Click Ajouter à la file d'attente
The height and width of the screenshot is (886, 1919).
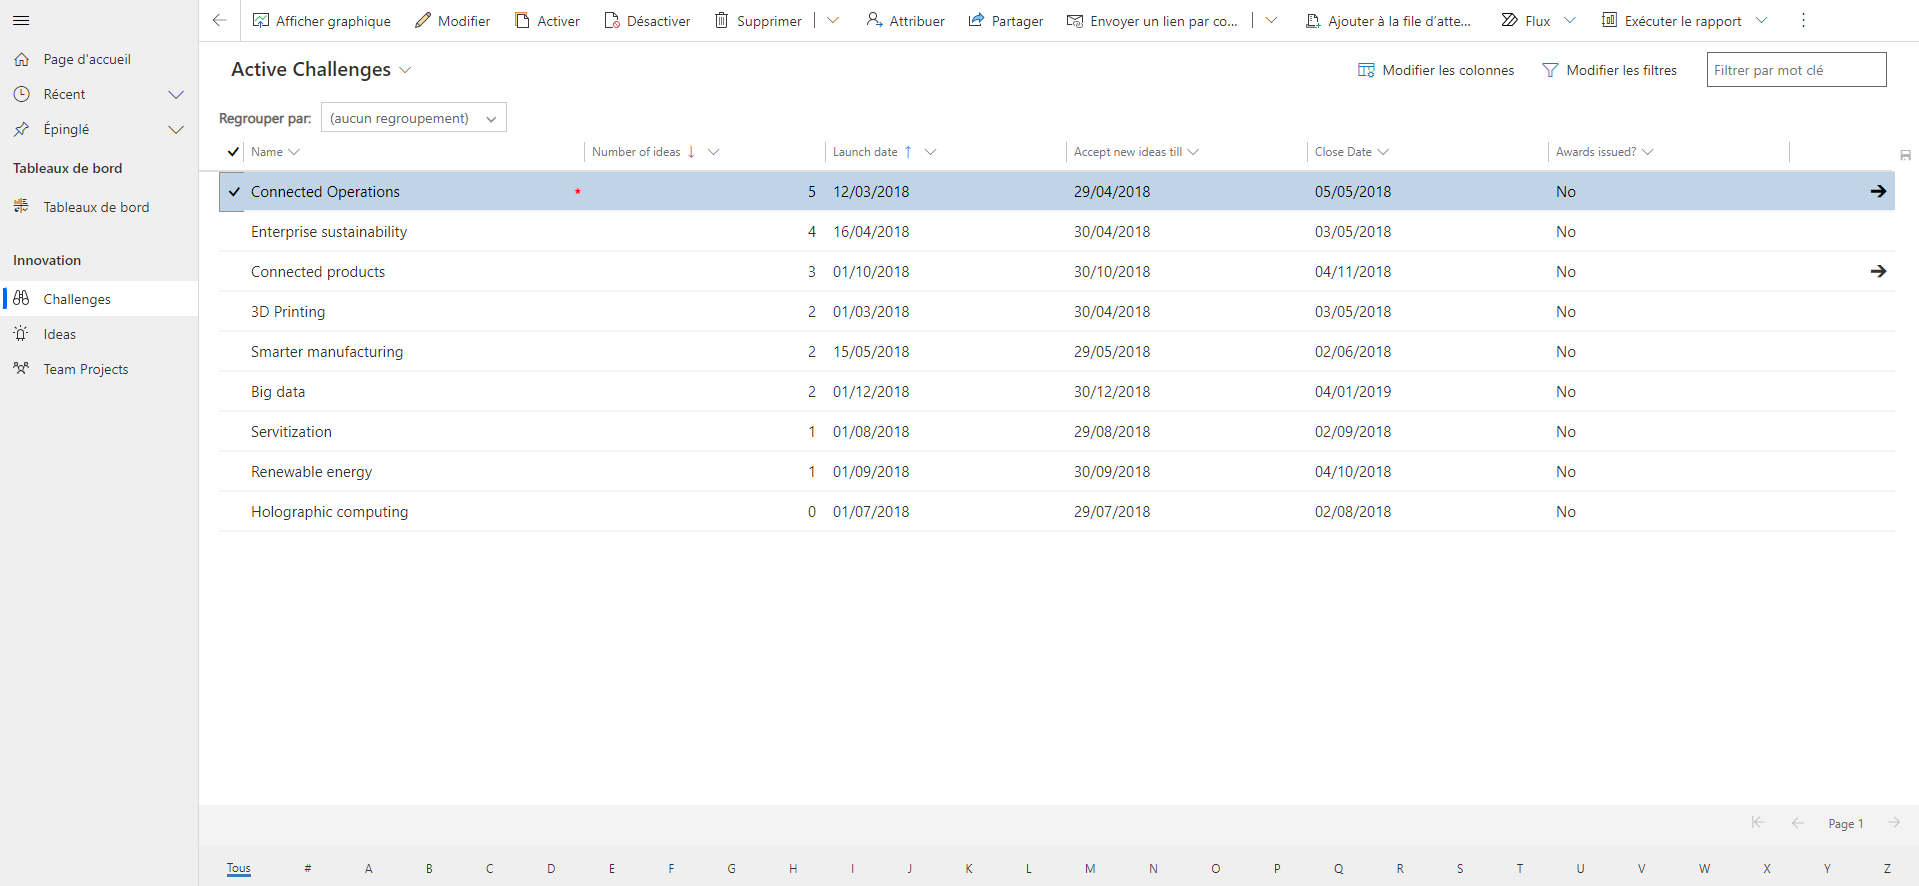[x=1388, y=20]
